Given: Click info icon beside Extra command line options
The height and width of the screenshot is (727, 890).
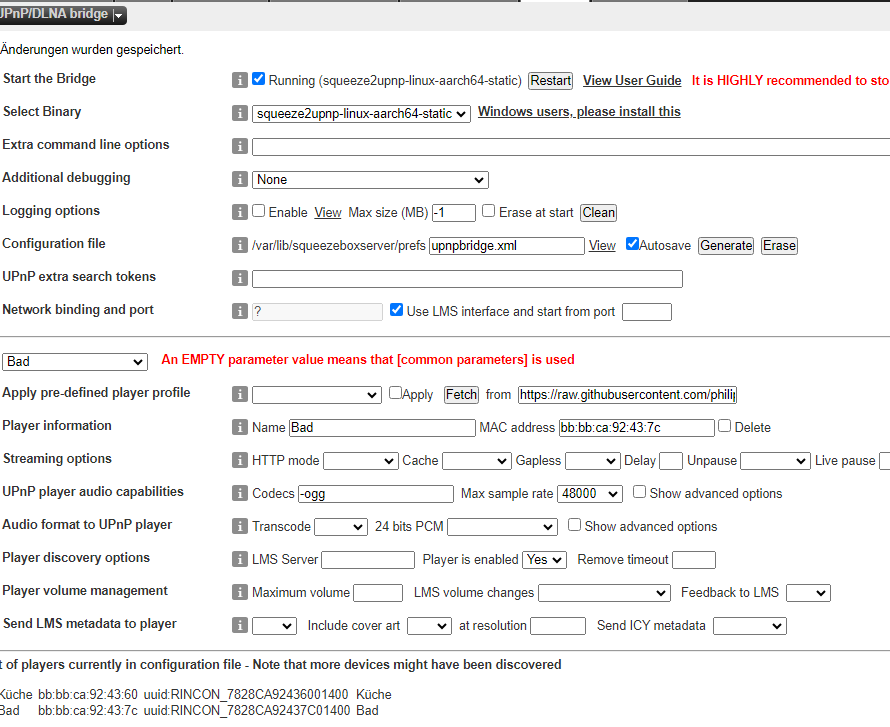Looking at the screenshot, I should (x=240, y=146).
